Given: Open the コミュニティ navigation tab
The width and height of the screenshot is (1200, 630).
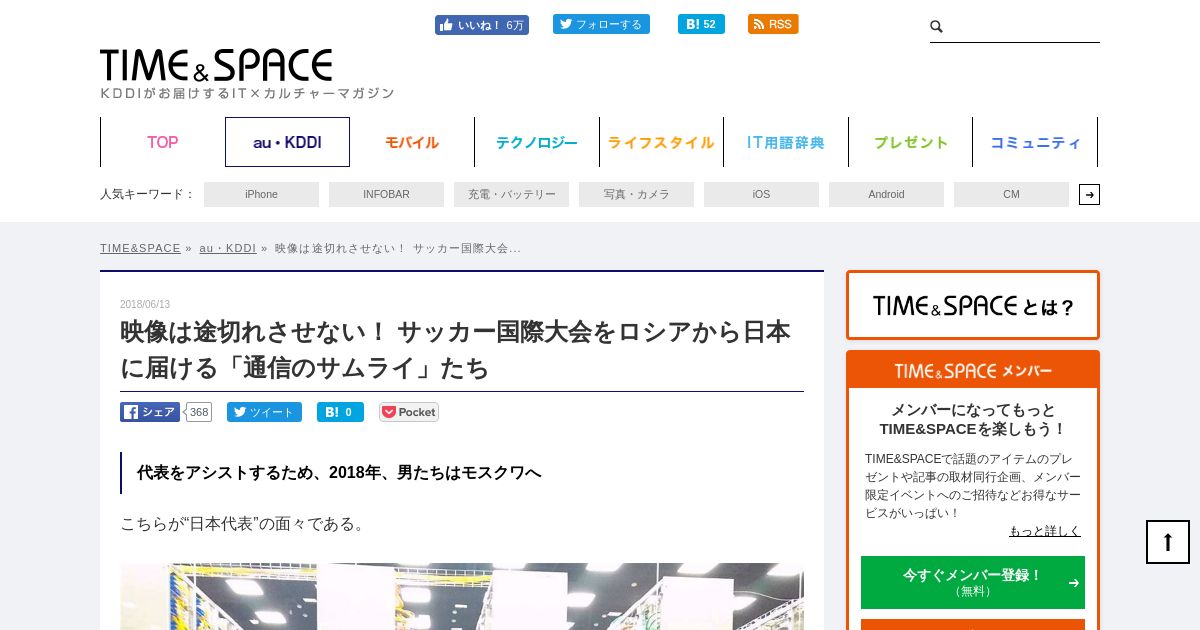Looking at the screenshot, I should tap(1035, 142).
